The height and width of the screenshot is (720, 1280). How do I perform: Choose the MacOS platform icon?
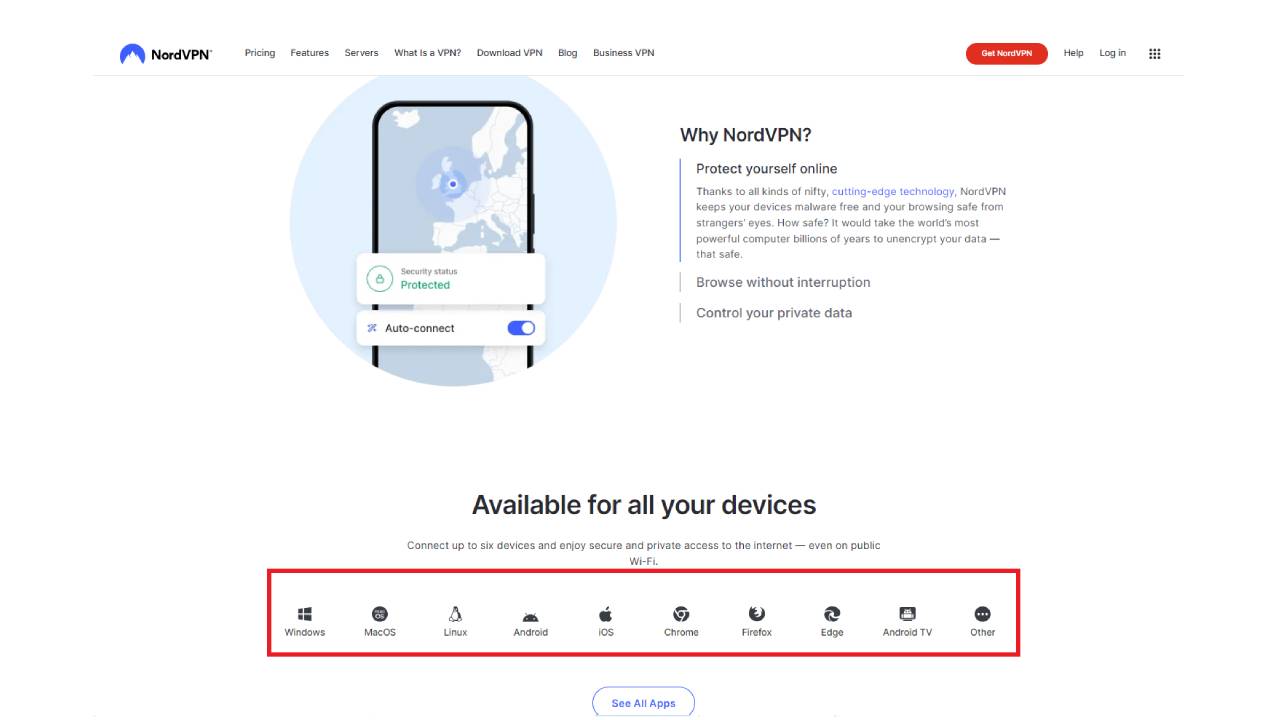click(x=380, y=614)
